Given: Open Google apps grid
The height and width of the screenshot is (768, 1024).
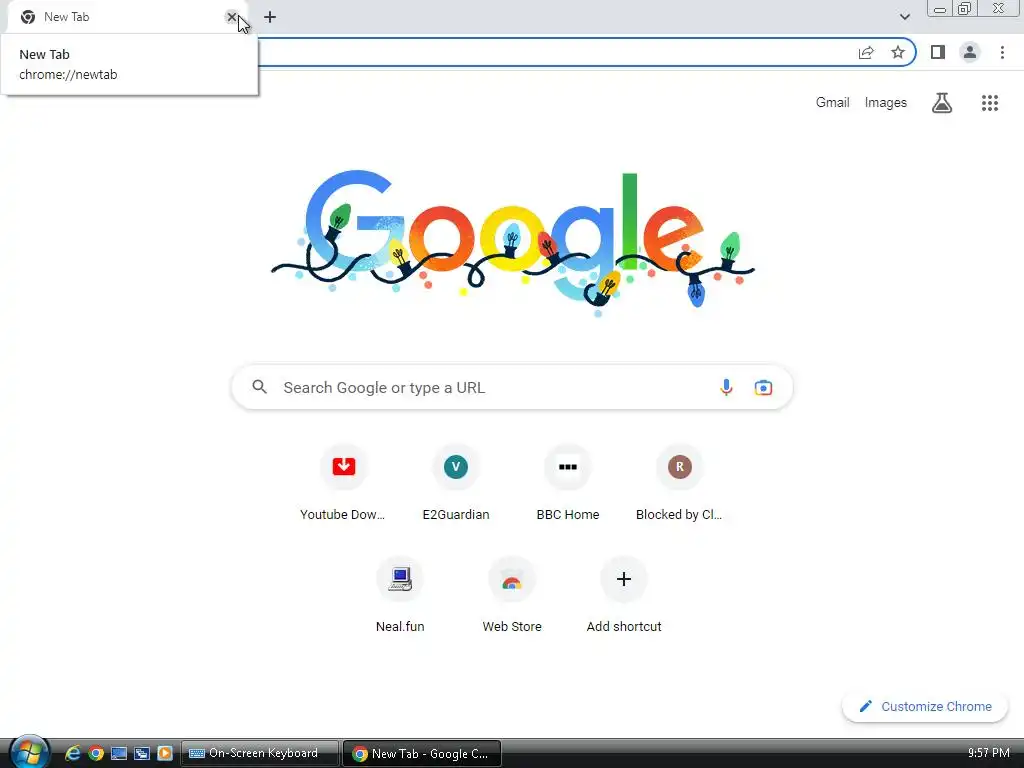Looking at the screenshot, I should pos(990,103).
